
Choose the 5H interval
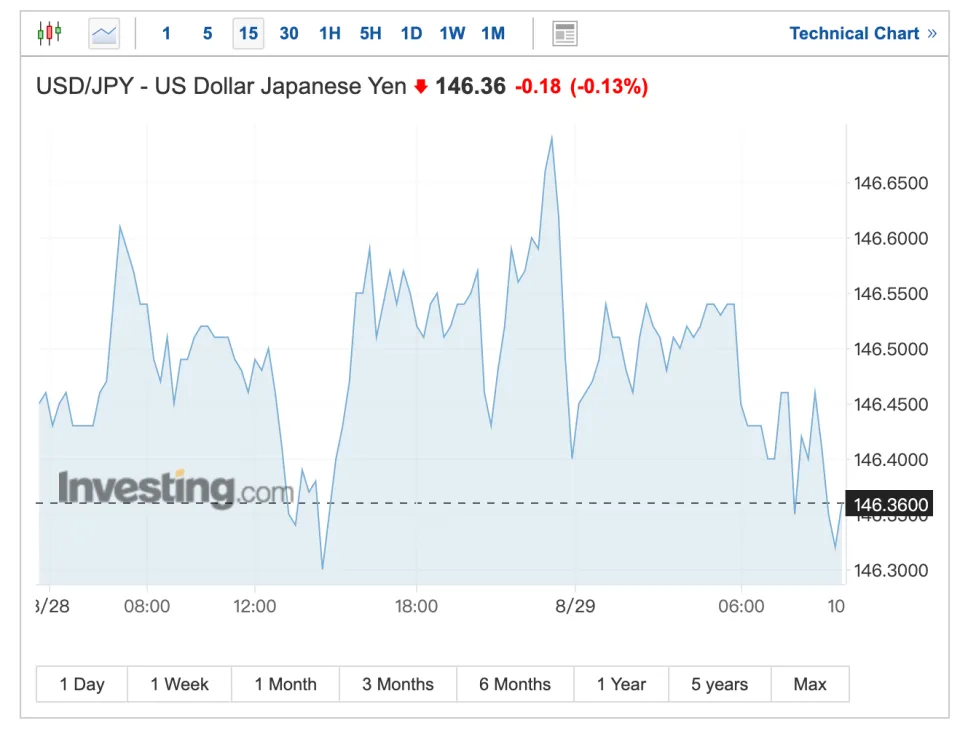pyautogui.click(x=370, y=33)
